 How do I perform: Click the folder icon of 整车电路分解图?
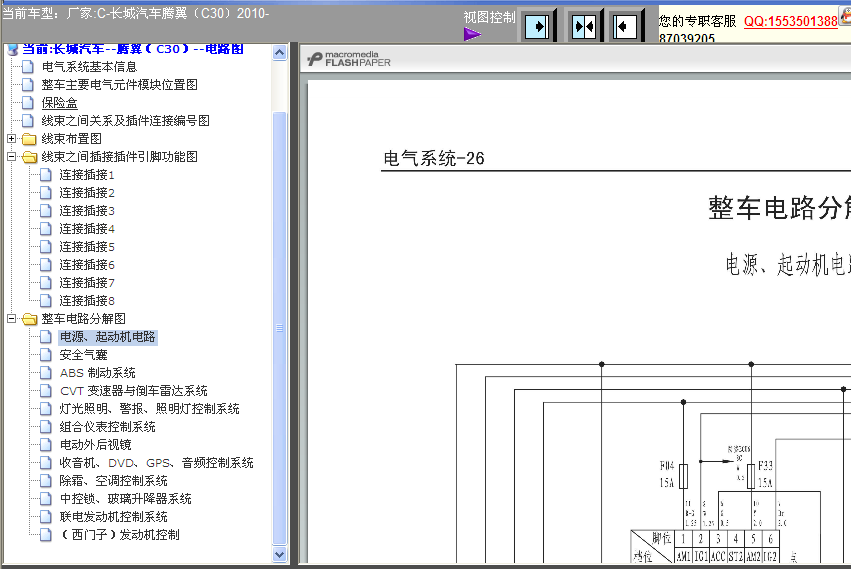coord(29,319)
